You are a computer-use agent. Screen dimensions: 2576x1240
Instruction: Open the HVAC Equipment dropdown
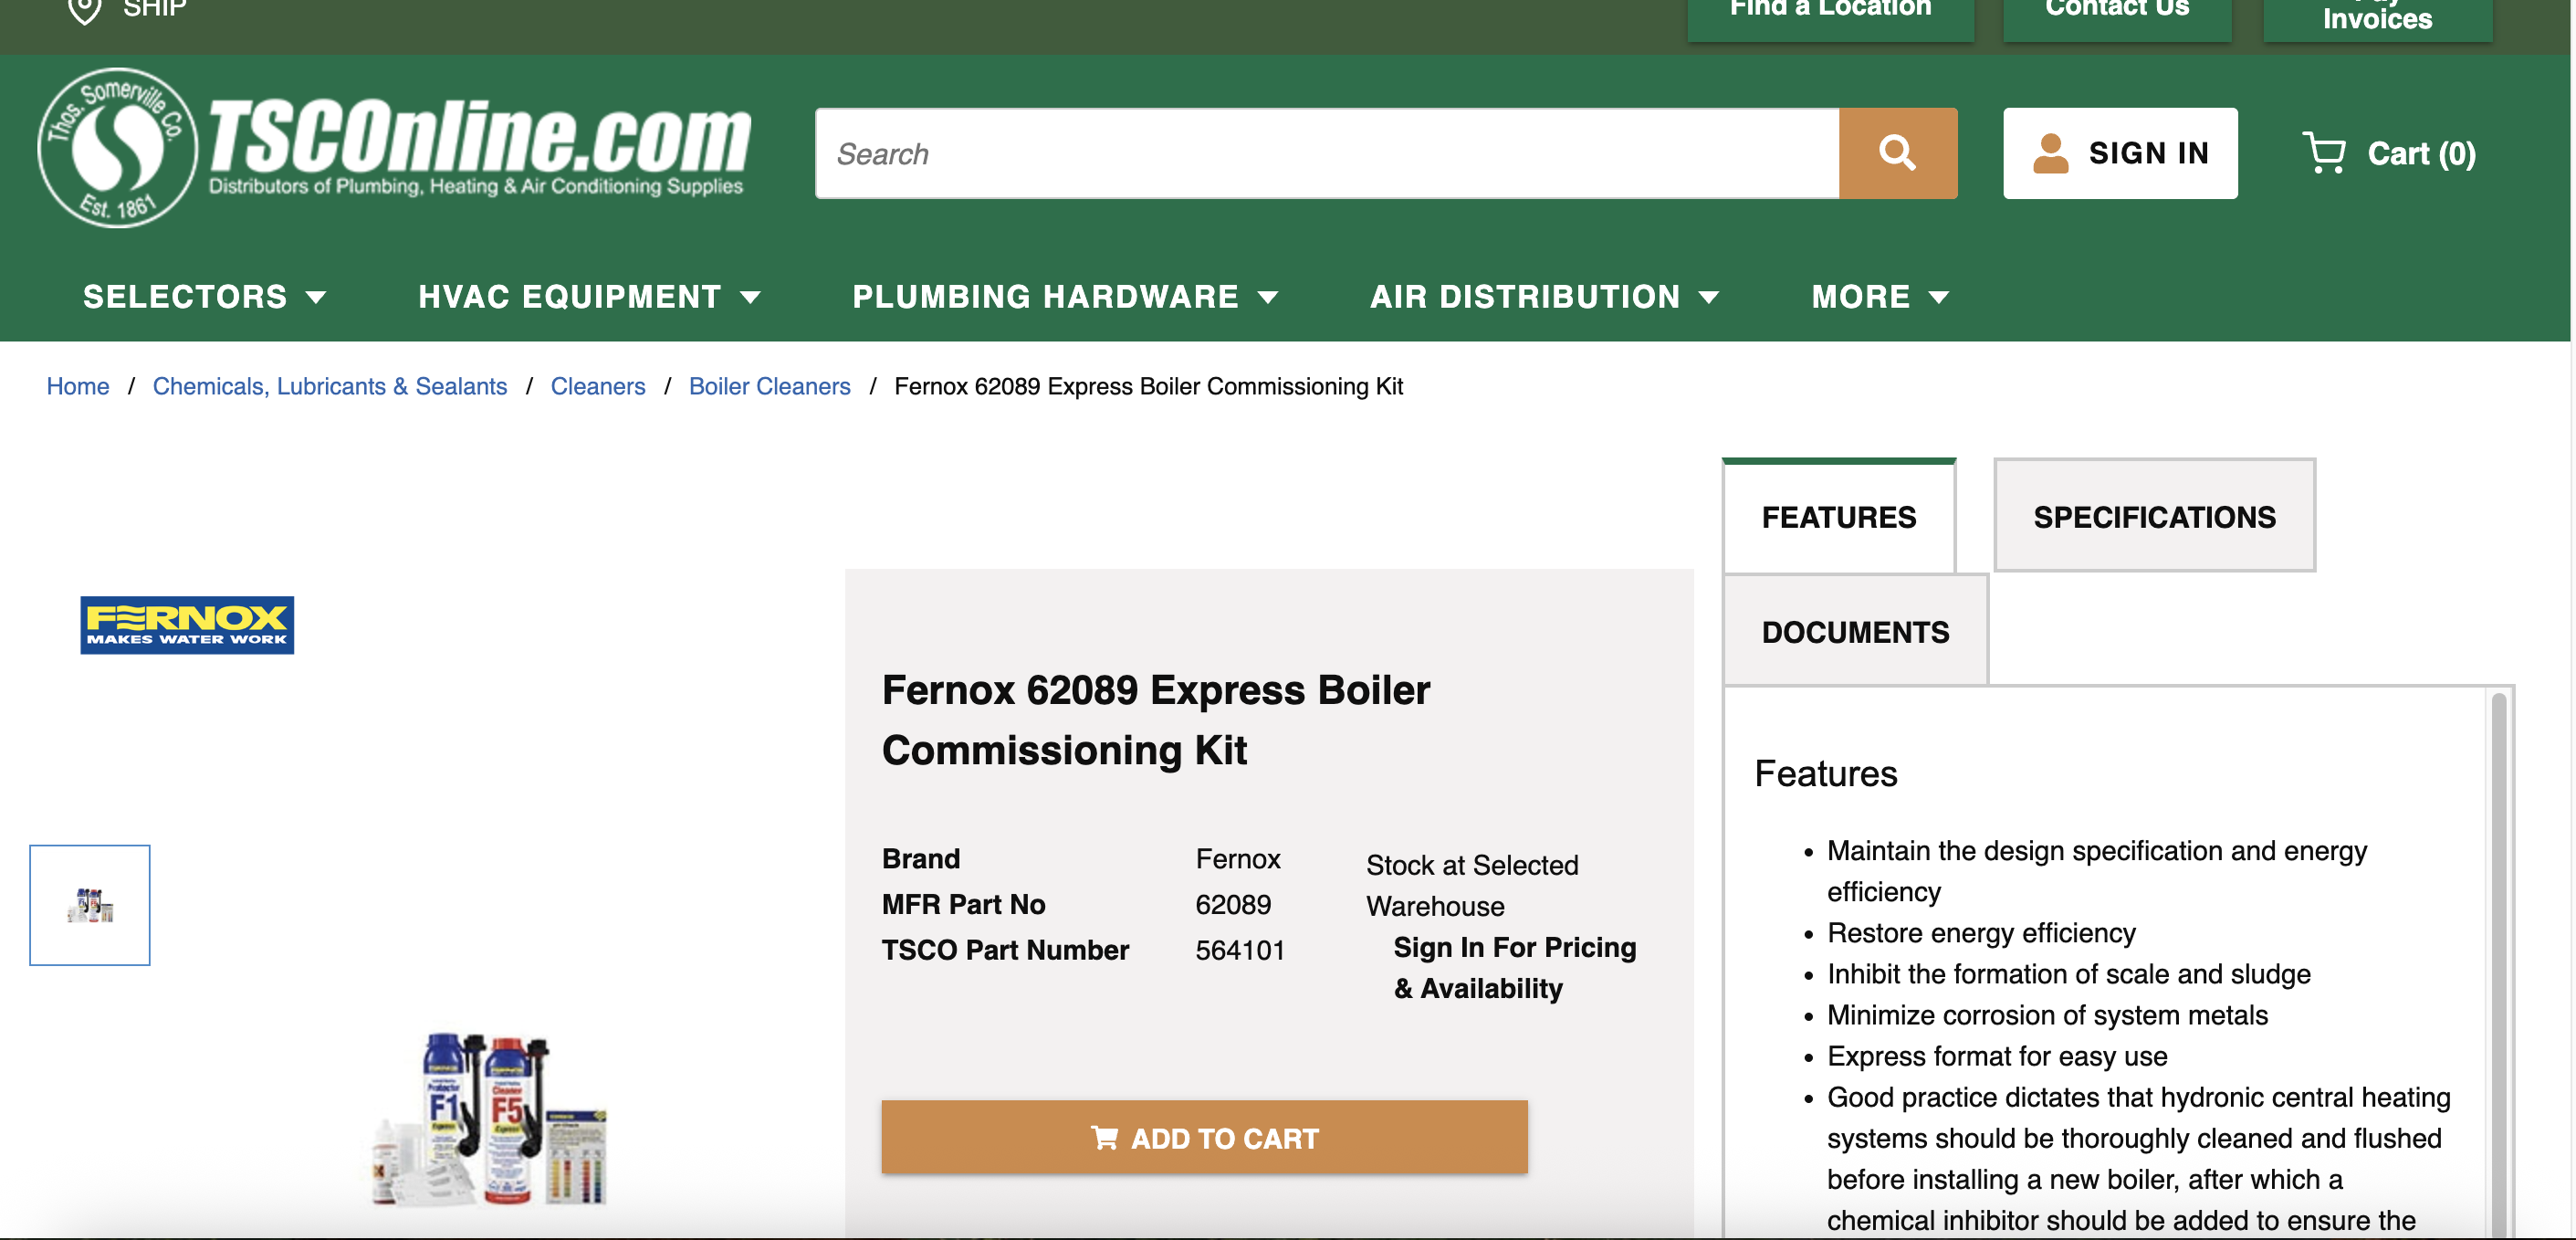click(x=589, y=297)
